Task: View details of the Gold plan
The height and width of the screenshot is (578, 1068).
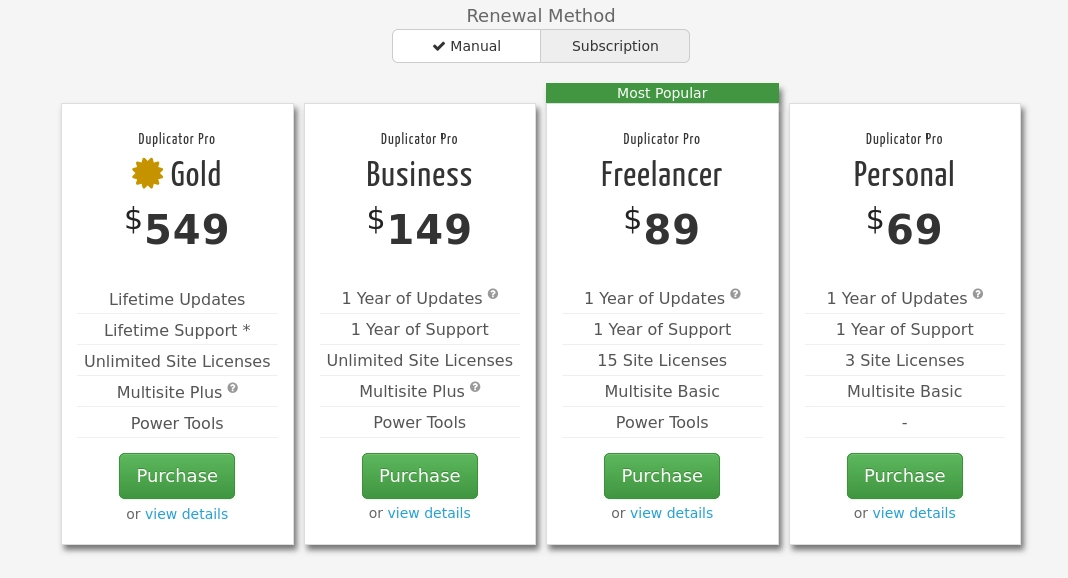Action: tap(187, 514)
